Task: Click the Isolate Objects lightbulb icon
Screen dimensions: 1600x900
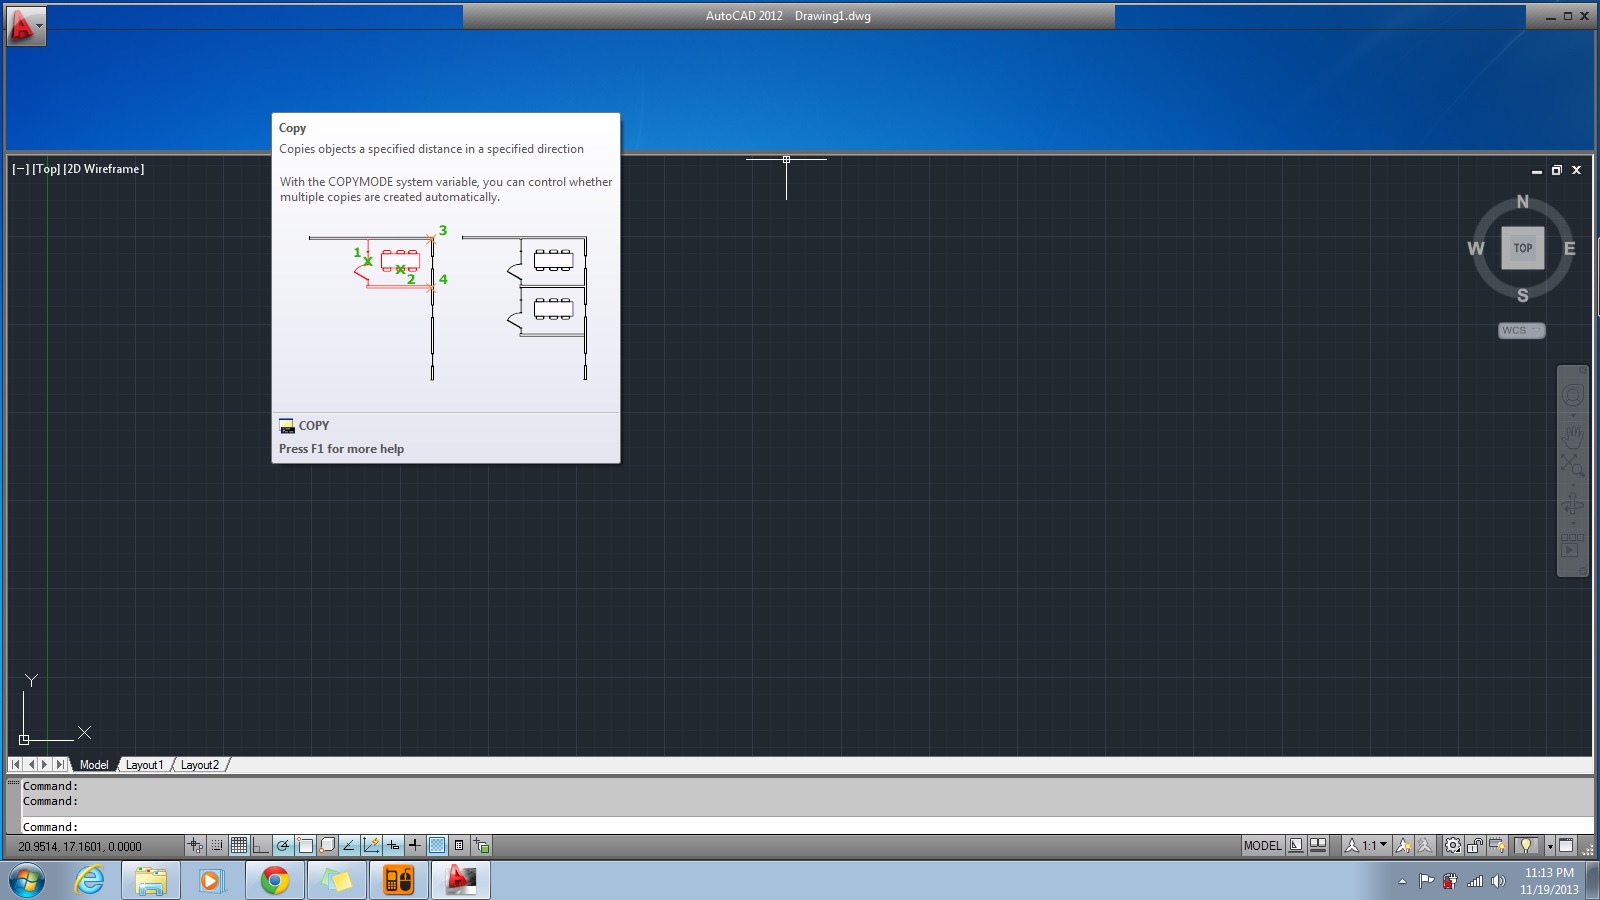Action: tap(1525, 845)
